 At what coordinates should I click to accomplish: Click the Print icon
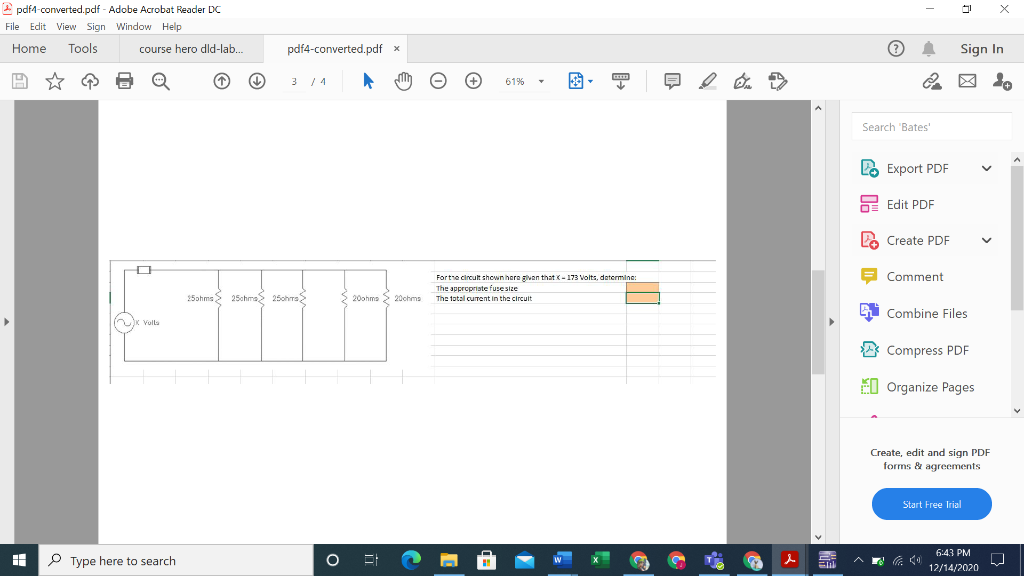[124, 81]
